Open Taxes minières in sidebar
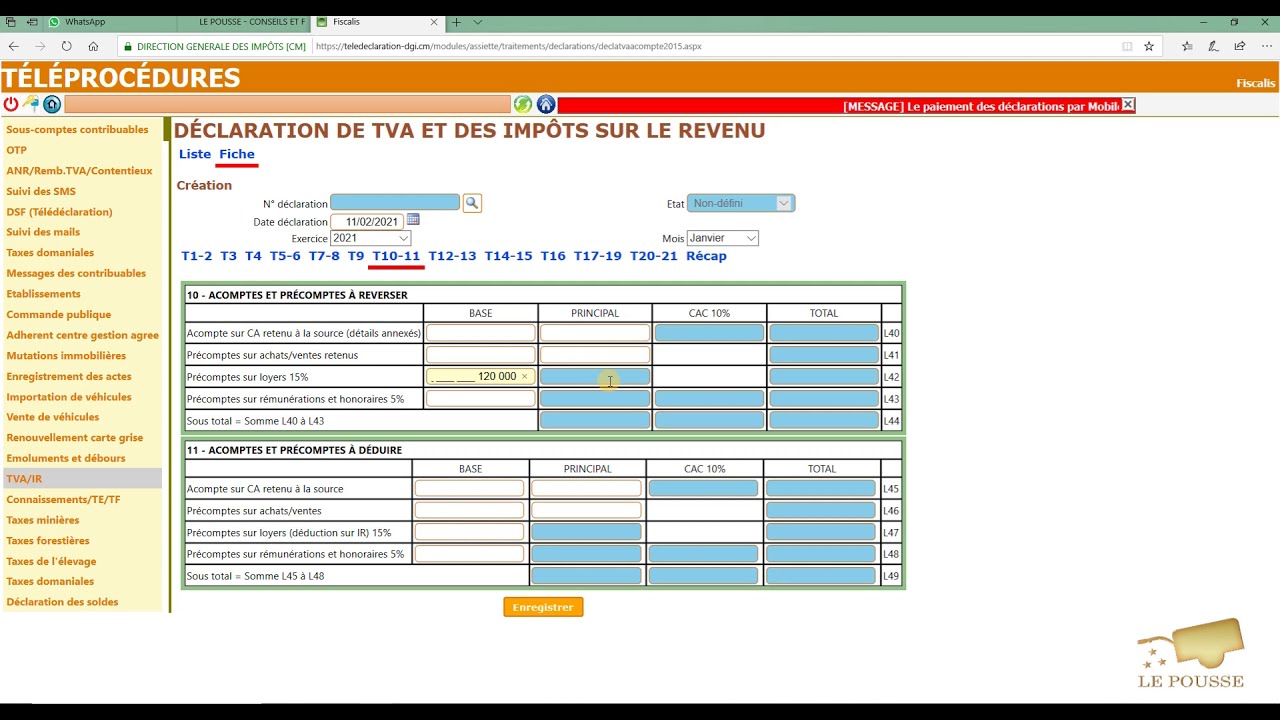This screenshot has height=720, width=1280. (43, 520)
